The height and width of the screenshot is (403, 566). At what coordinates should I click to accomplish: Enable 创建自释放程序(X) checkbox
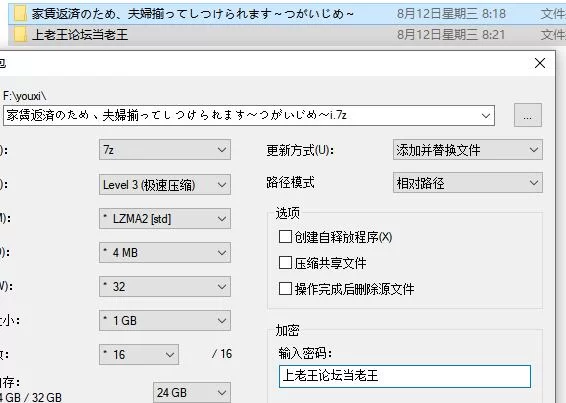tap(285, 237)
